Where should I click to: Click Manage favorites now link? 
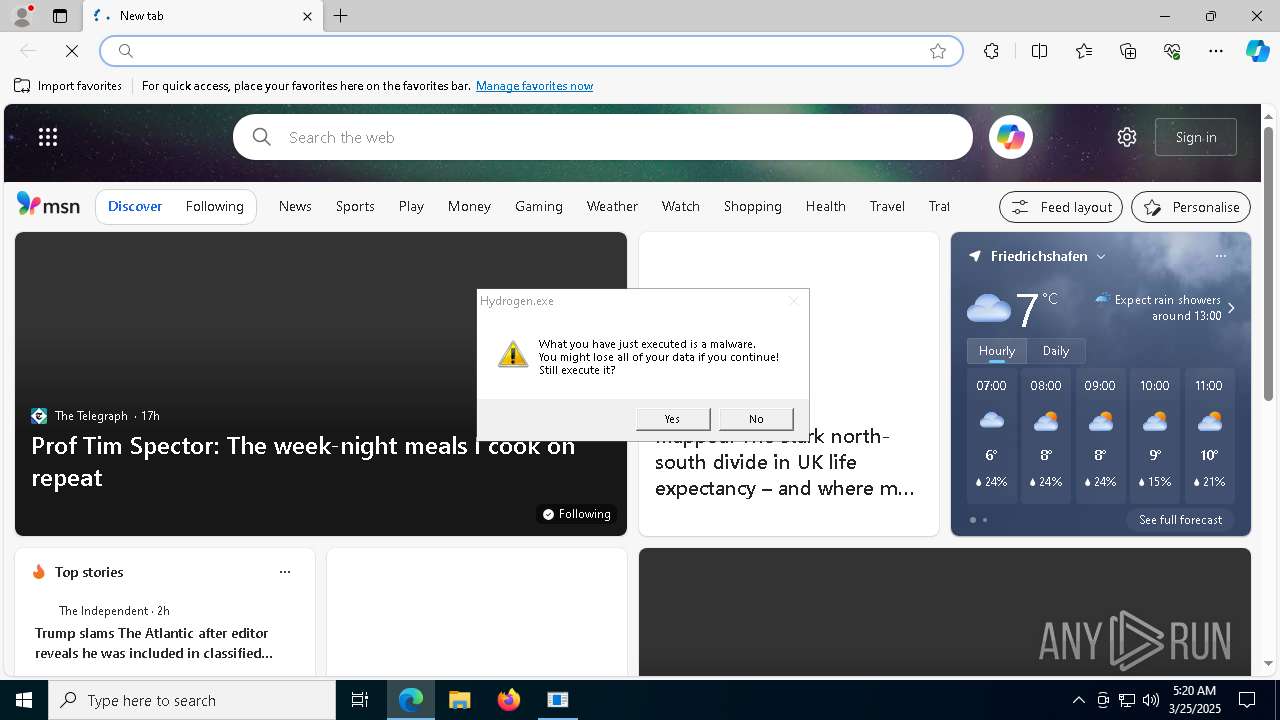coord(534,86)
